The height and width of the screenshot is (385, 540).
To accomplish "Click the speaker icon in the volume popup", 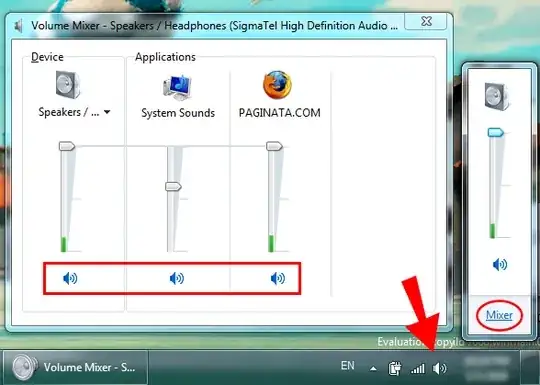I will (x=497, y=96).
